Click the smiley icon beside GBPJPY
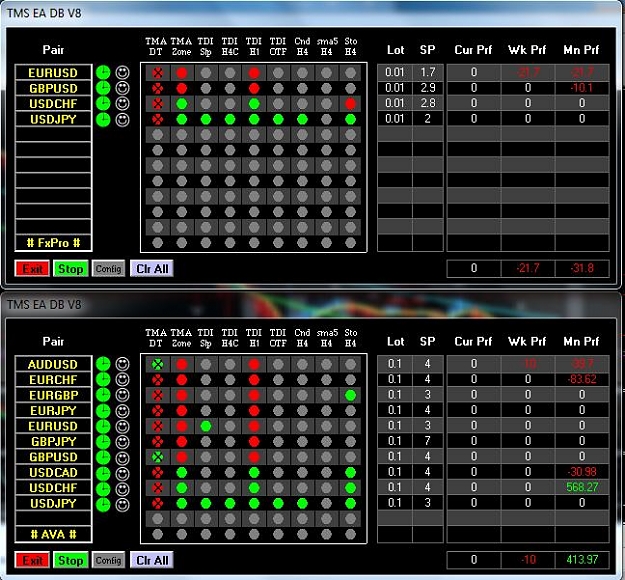Image resolution: width=625 pixels, height=580 pixels. (x=122, y=442)
